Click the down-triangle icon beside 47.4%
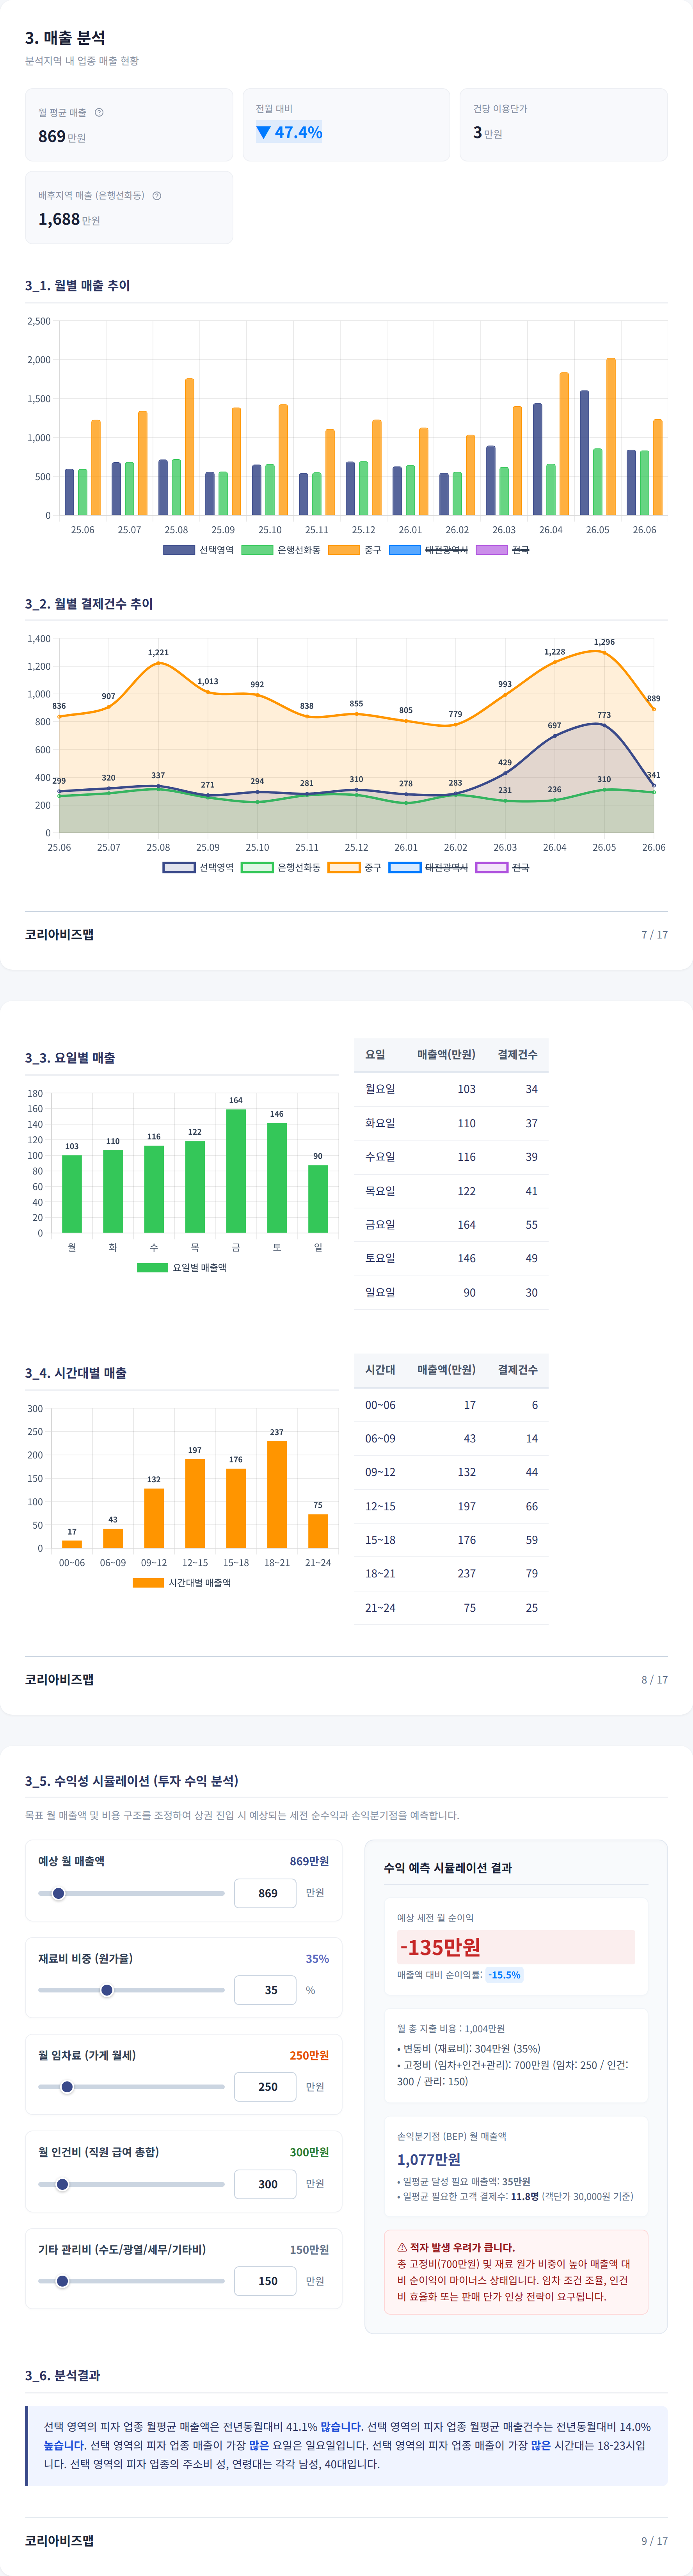The height and width of the screenshot is (2576, 693). click(x=264, y=132)
